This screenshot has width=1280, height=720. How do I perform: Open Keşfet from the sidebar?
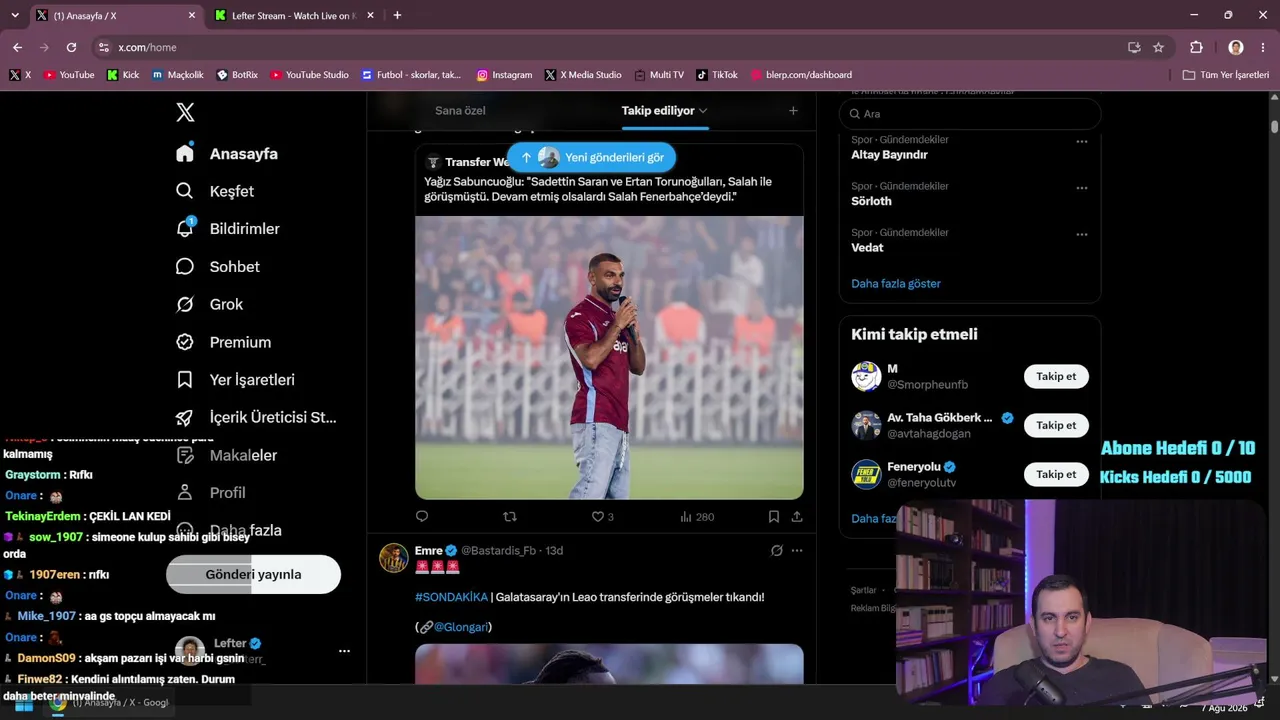215,191
